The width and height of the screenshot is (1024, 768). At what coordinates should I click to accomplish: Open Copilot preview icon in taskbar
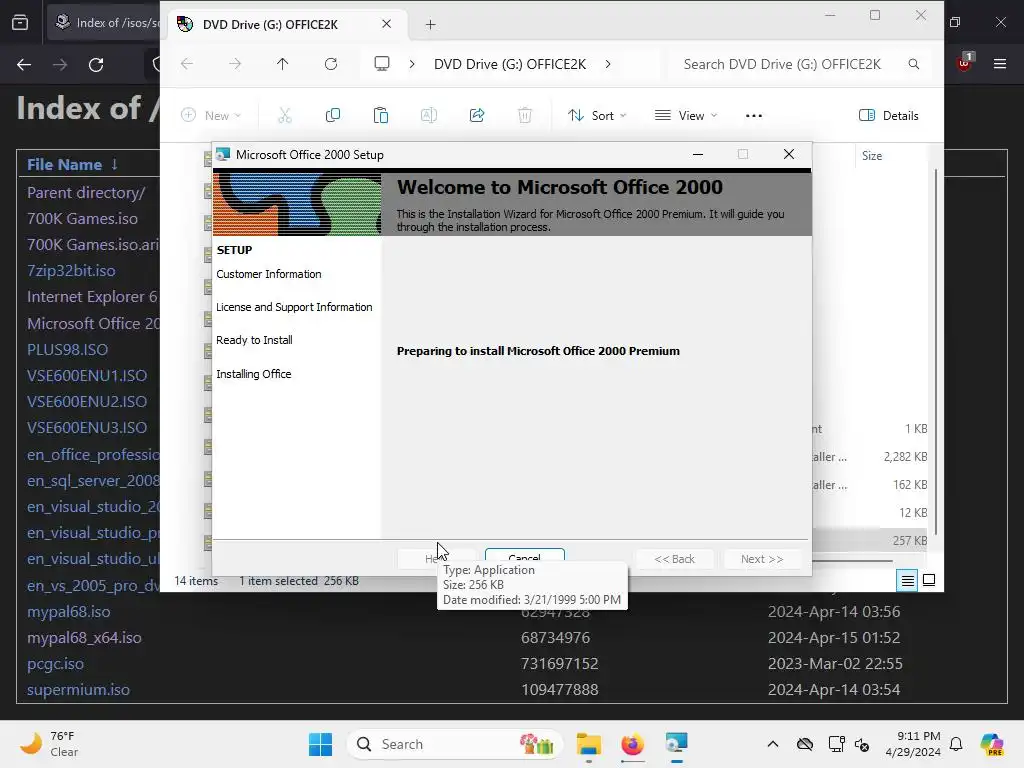[x=992, y=744]
